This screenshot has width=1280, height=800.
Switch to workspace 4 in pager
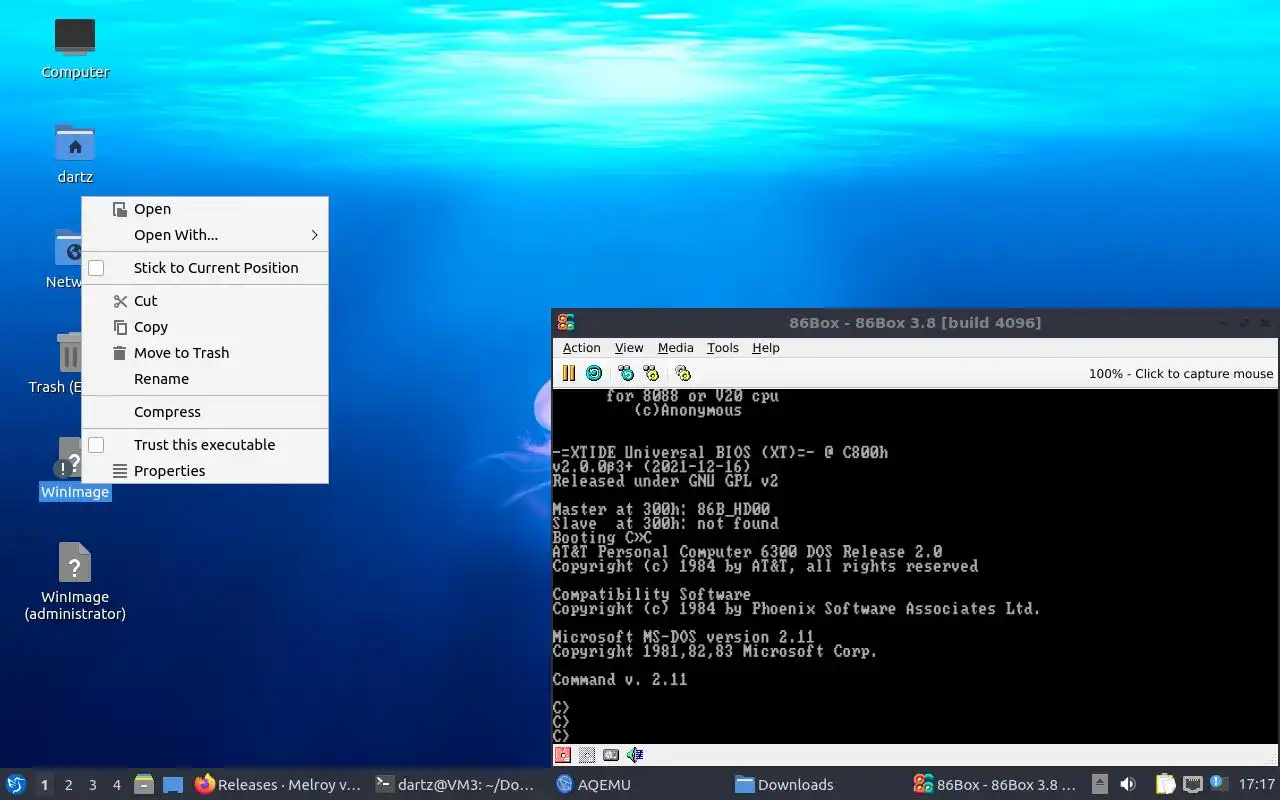point(116,785)
